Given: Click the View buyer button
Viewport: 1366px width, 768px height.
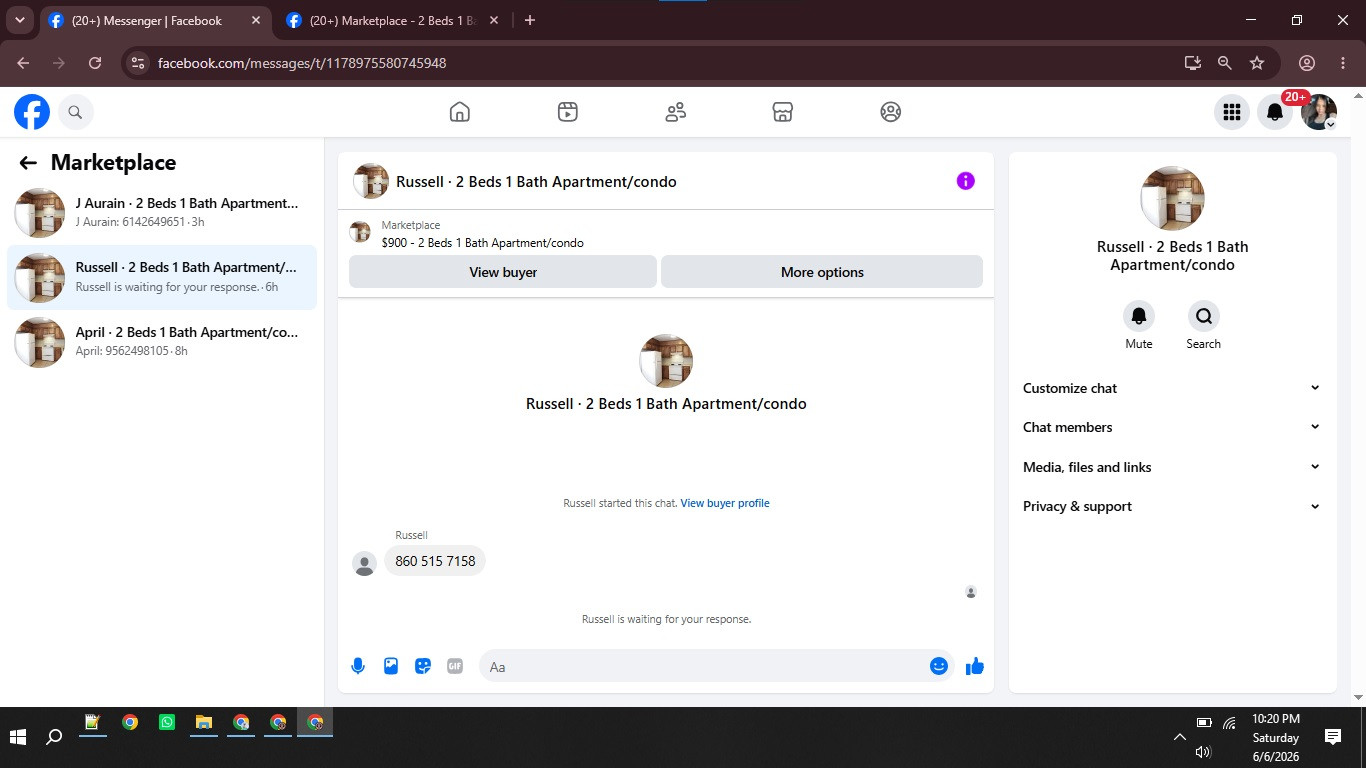Looking at the screenshot, I should [503, 272].
